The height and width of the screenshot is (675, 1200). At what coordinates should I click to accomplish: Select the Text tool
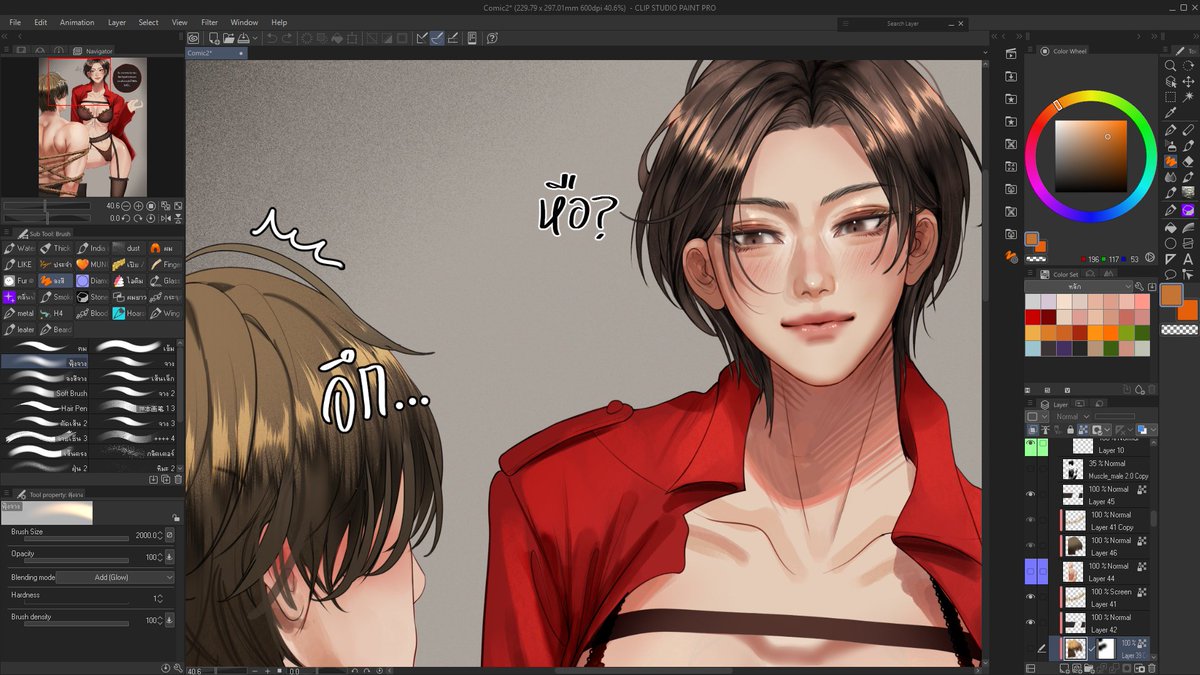1188,260
